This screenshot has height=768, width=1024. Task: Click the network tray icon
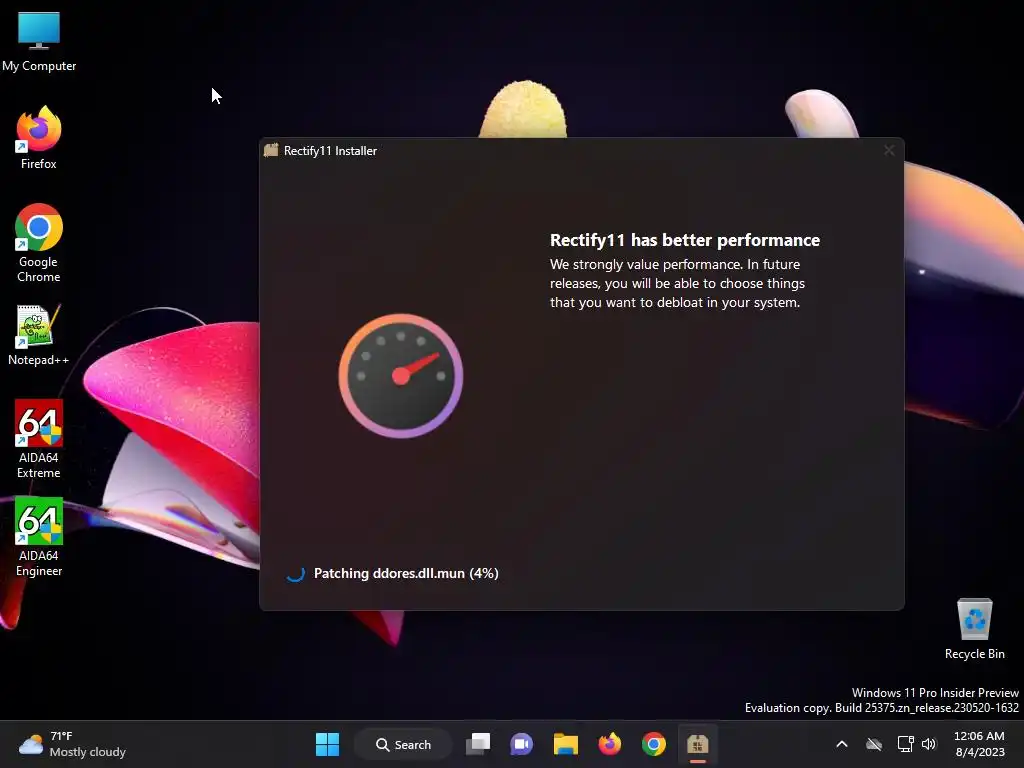905,744
